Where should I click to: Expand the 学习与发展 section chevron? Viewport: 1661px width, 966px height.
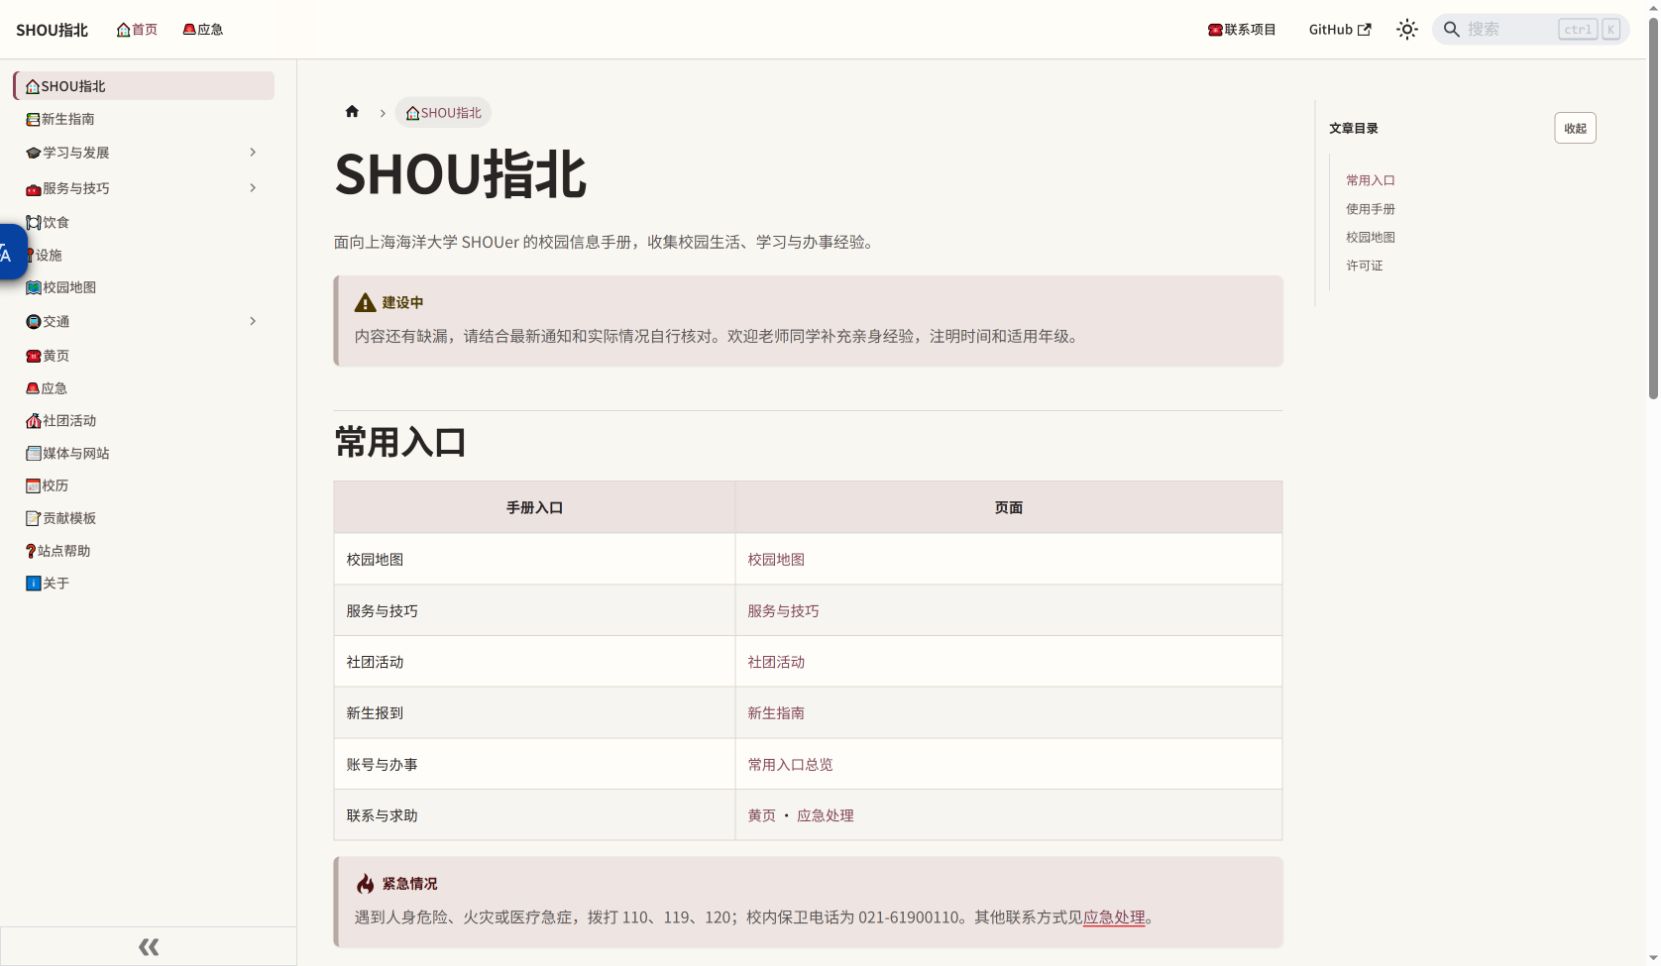pyautogui.click(x=253, y=152)
